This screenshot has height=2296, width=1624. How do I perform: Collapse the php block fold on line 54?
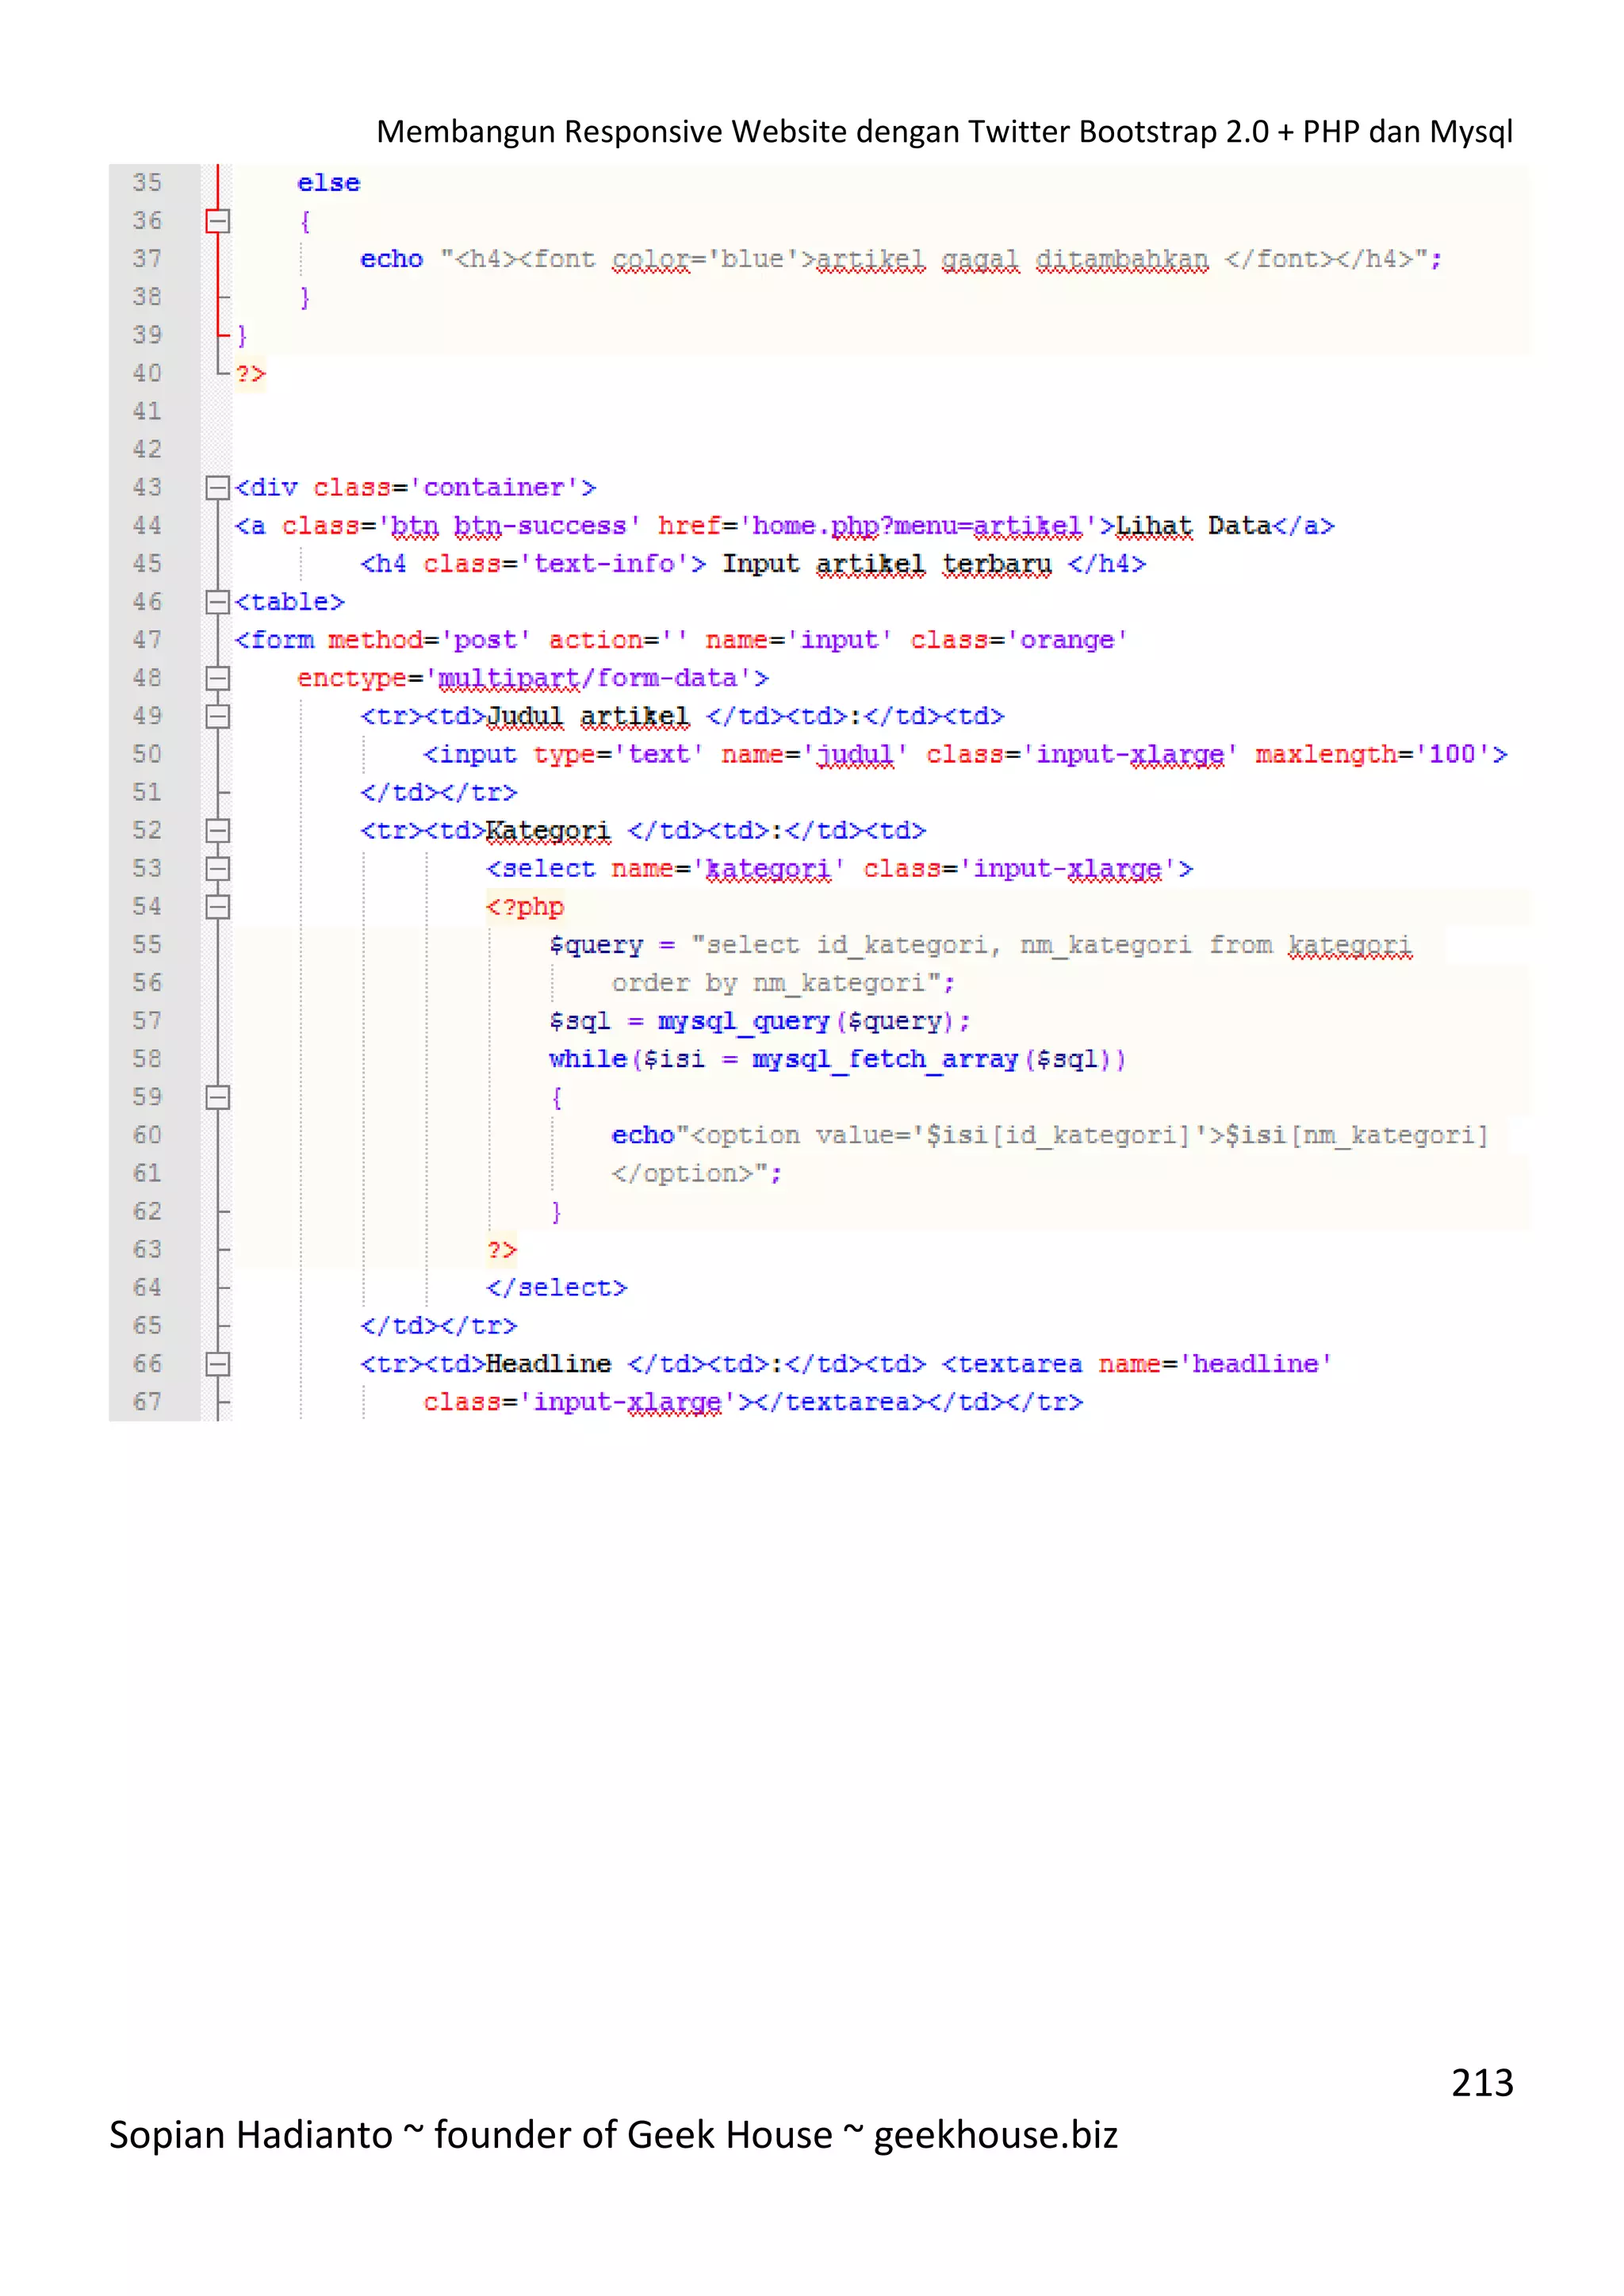pos(217,907)
